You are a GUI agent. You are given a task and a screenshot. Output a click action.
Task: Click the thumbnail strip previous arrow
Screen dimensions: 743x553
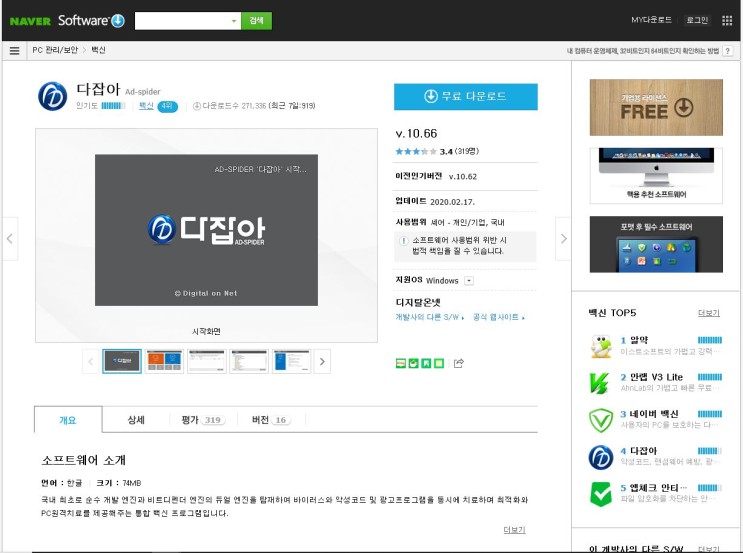coord(91,362)
